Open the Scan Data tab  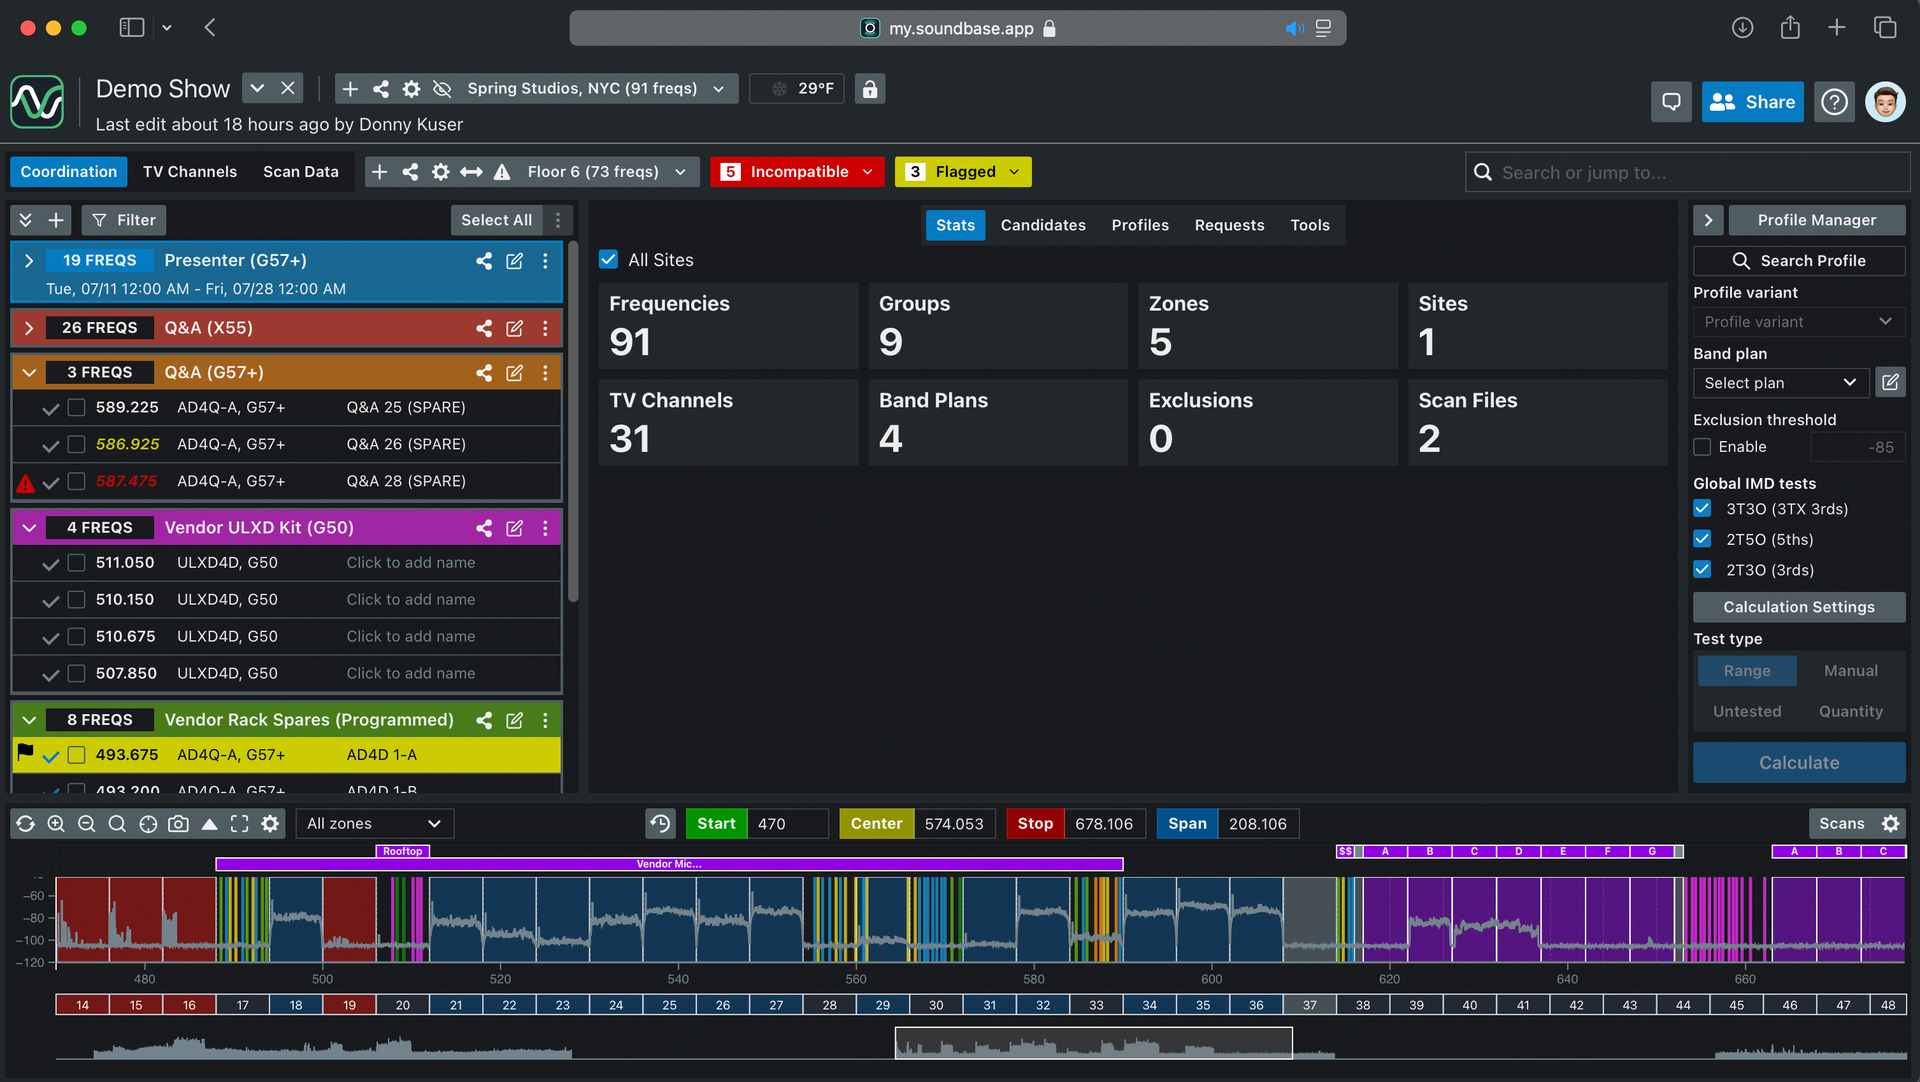click(x=301, y=171)
